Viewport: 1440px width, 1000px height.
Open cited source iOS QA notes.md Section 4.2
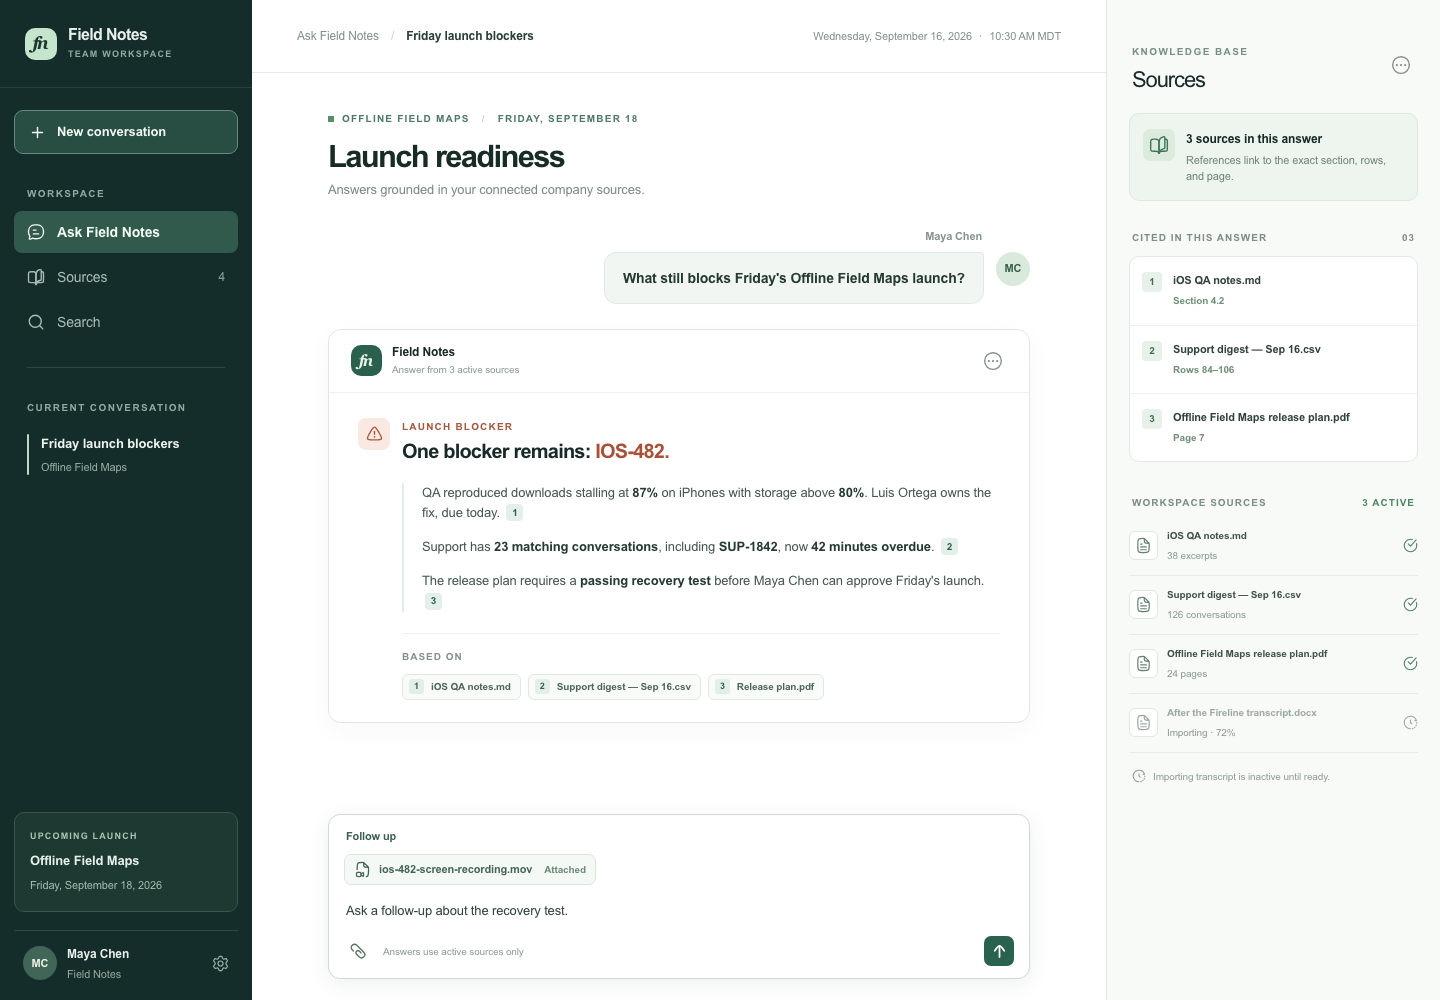point(1273,291)
